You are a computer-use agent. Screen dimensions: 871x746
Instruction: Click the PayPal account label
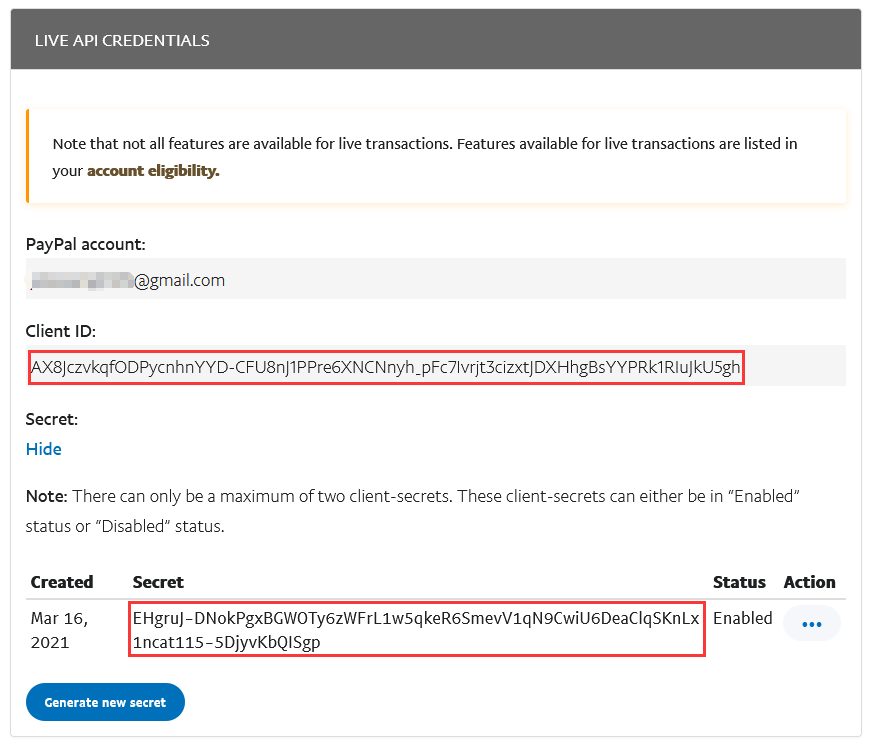point(86,244)
